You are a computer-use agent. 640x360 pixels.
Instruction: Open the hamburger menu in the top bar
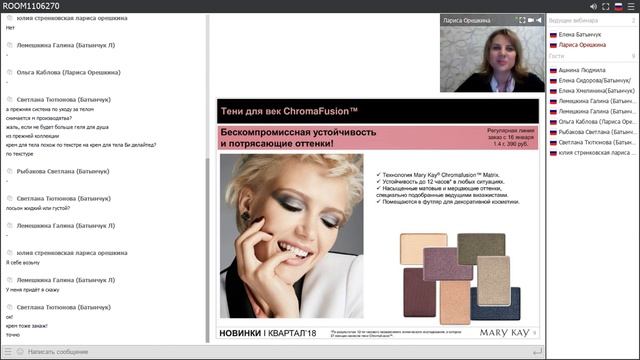(631, 7)
